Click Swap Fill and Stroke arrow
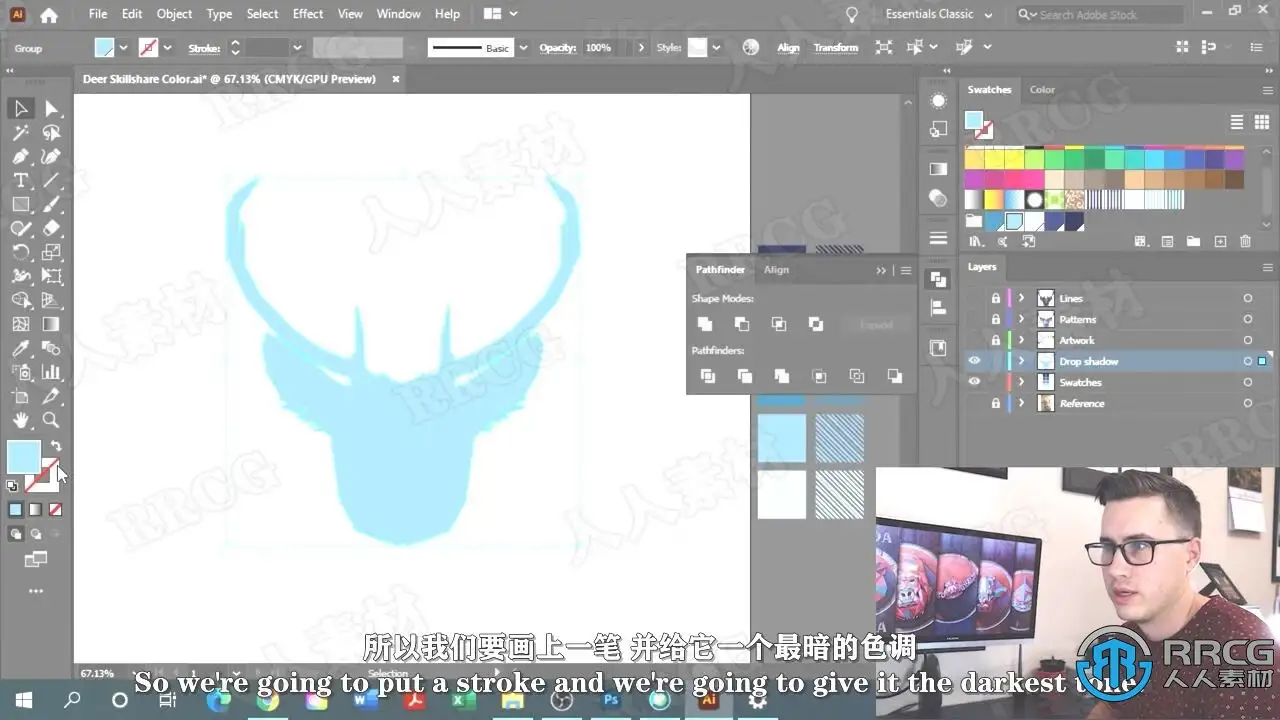Screen dimensions: 1280x720 (x=56, y=446)
